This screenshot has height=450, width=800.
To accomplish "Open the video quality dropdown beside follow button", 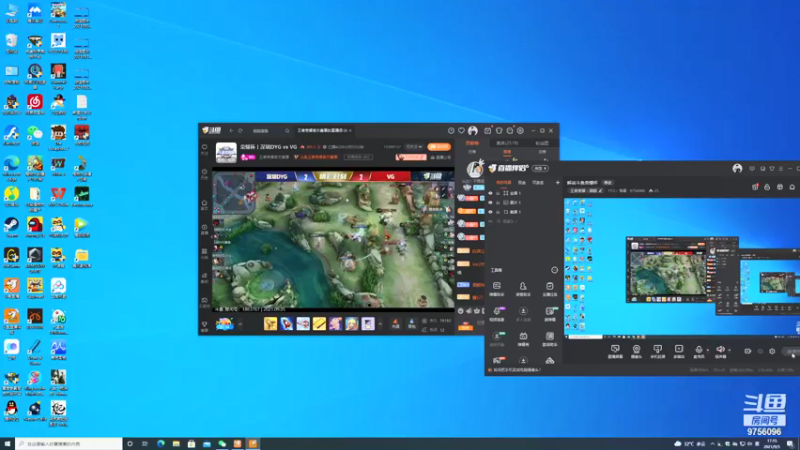I will [x=414, y=147].
